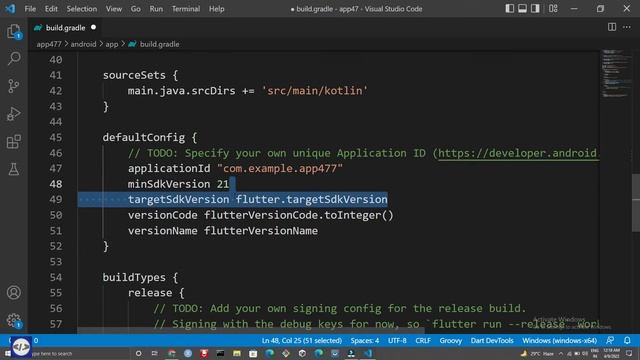Screen dimensions: 640x360
Task: Open the View menu
Action: (x=114, y=9)
